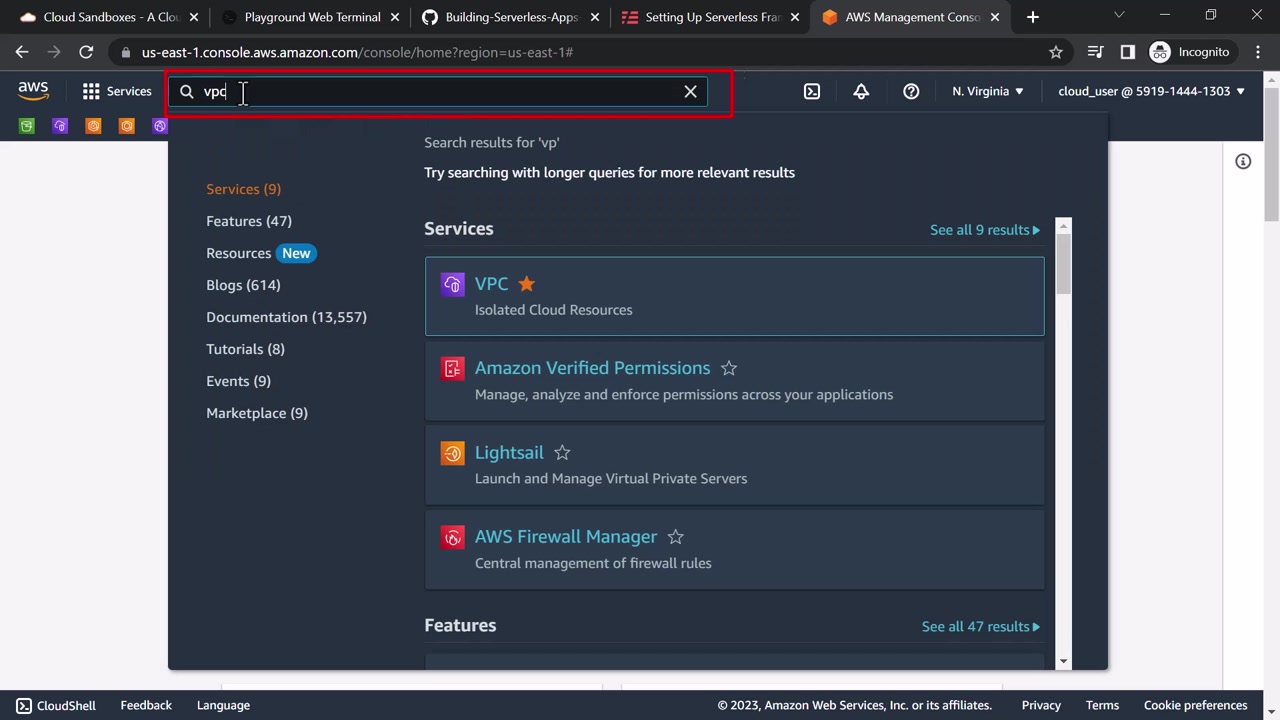Click the CloudShell icon in the footer
The width and height of the screenshot is (1280, 720).
coord(24,705)
